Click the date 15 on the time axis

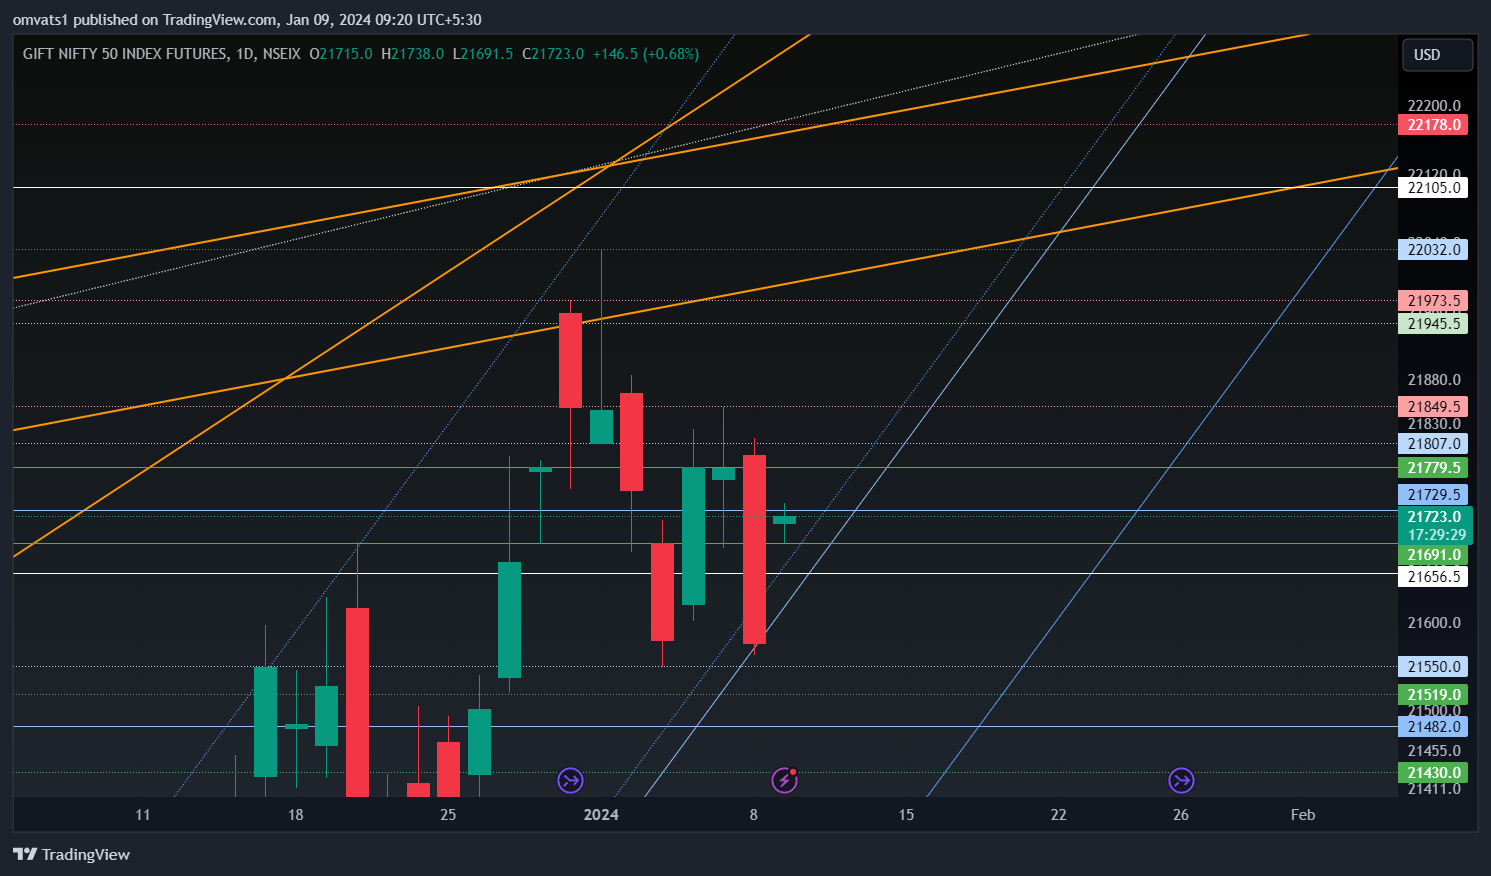tap(906, 815)
